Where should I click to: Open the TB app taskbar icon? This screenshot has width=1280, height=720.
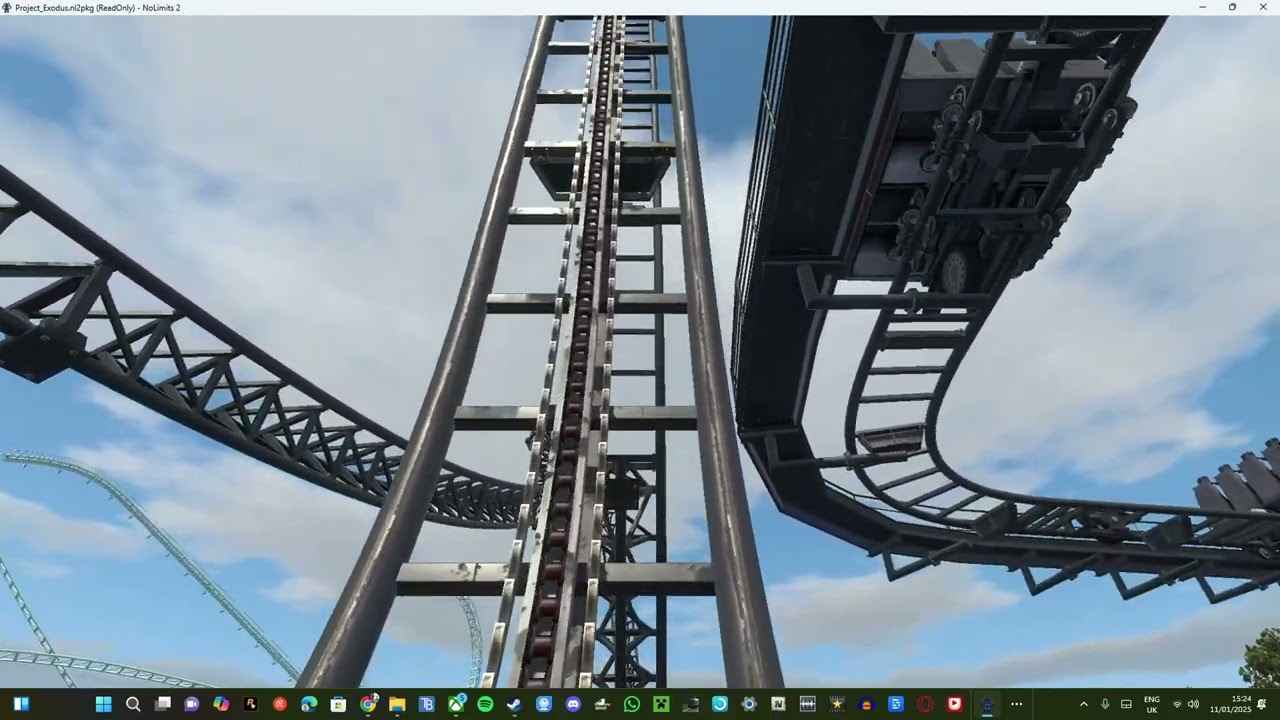427,704
